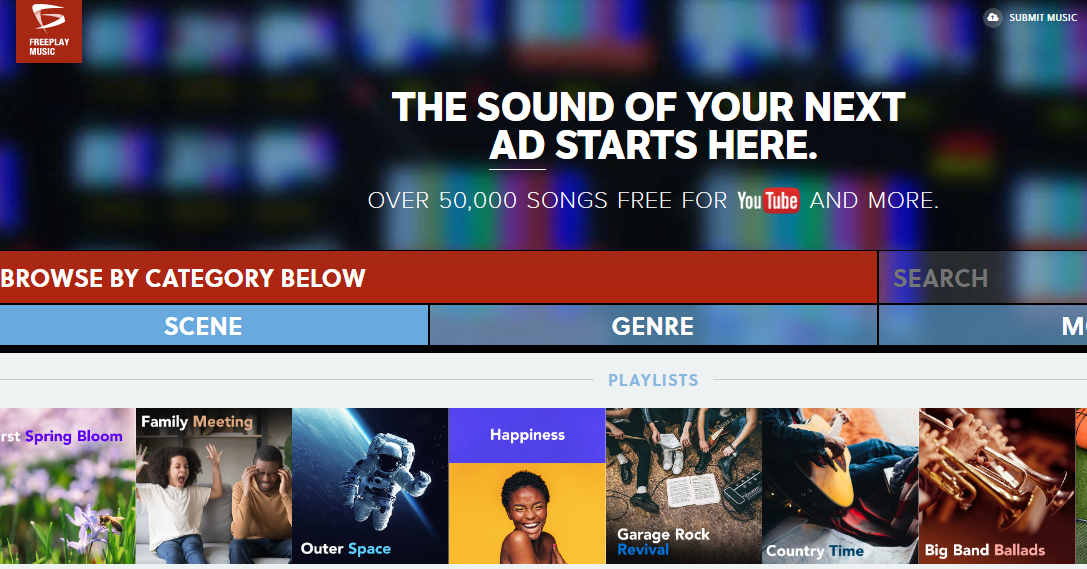Click the partially visible playlist tile after Big Band Ballads
The height and width of the screenshot is (569, 1087).
click(1081, 486)
